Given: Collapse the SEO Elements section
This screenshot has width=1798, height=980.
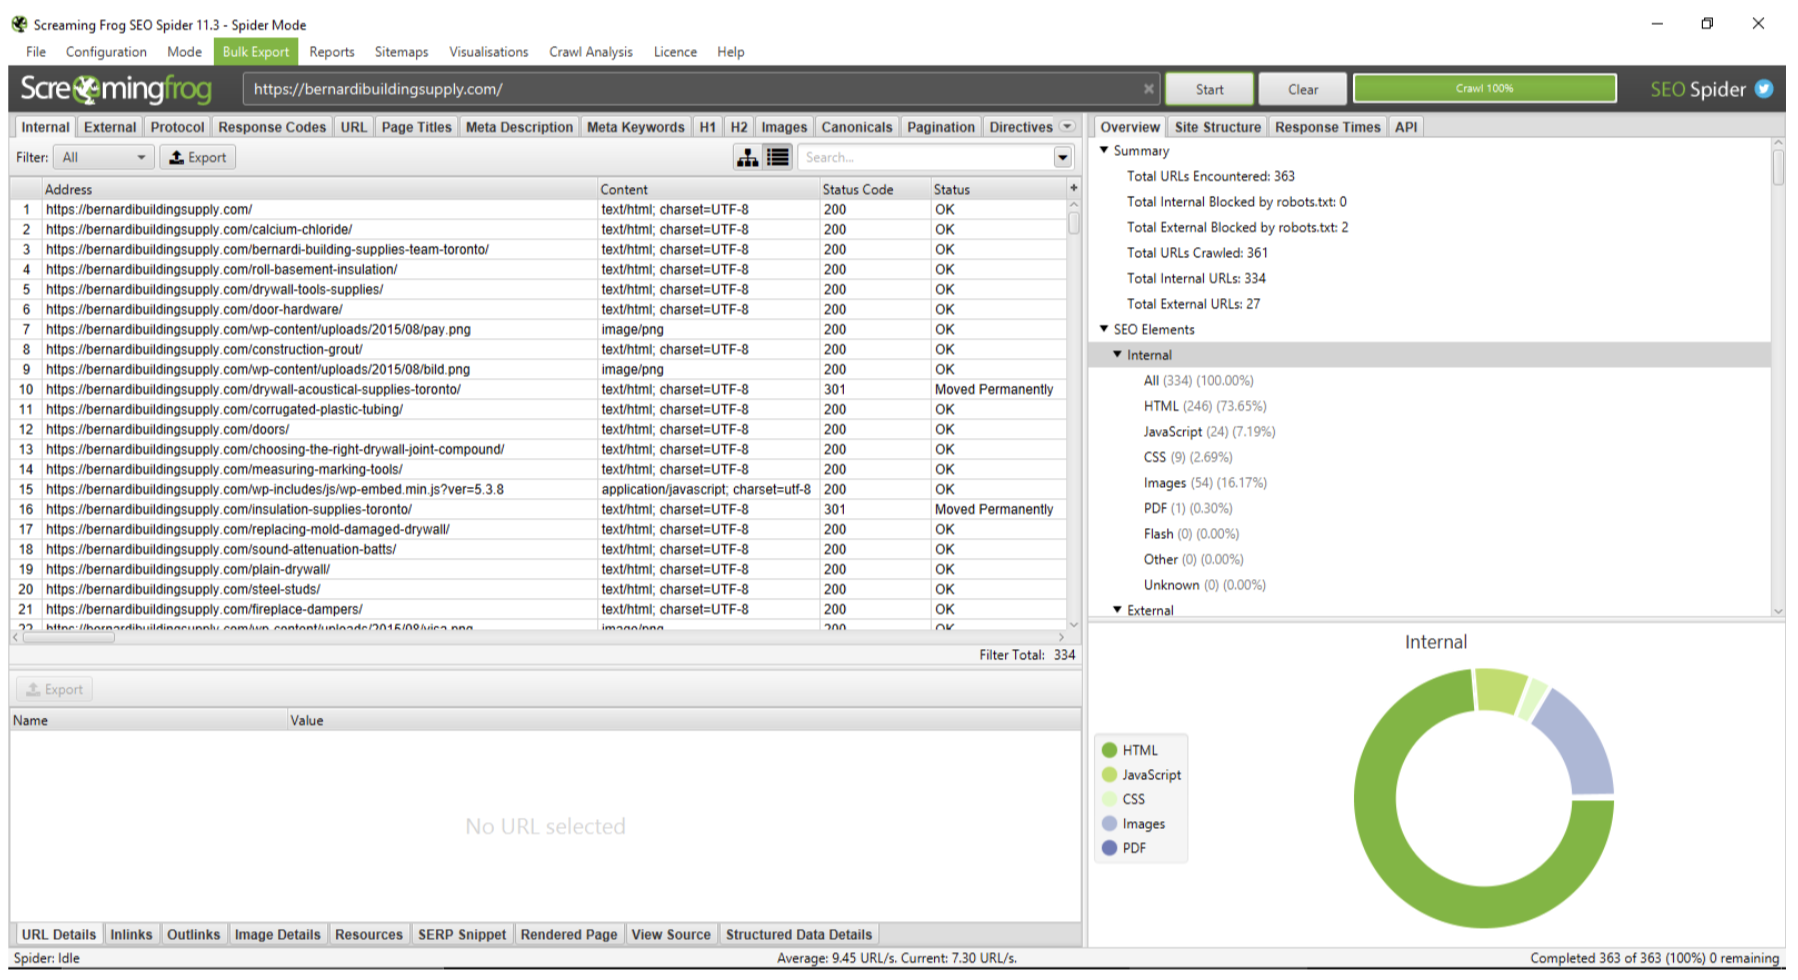Looking at the screenshot, I should [x=1104, y=329].
